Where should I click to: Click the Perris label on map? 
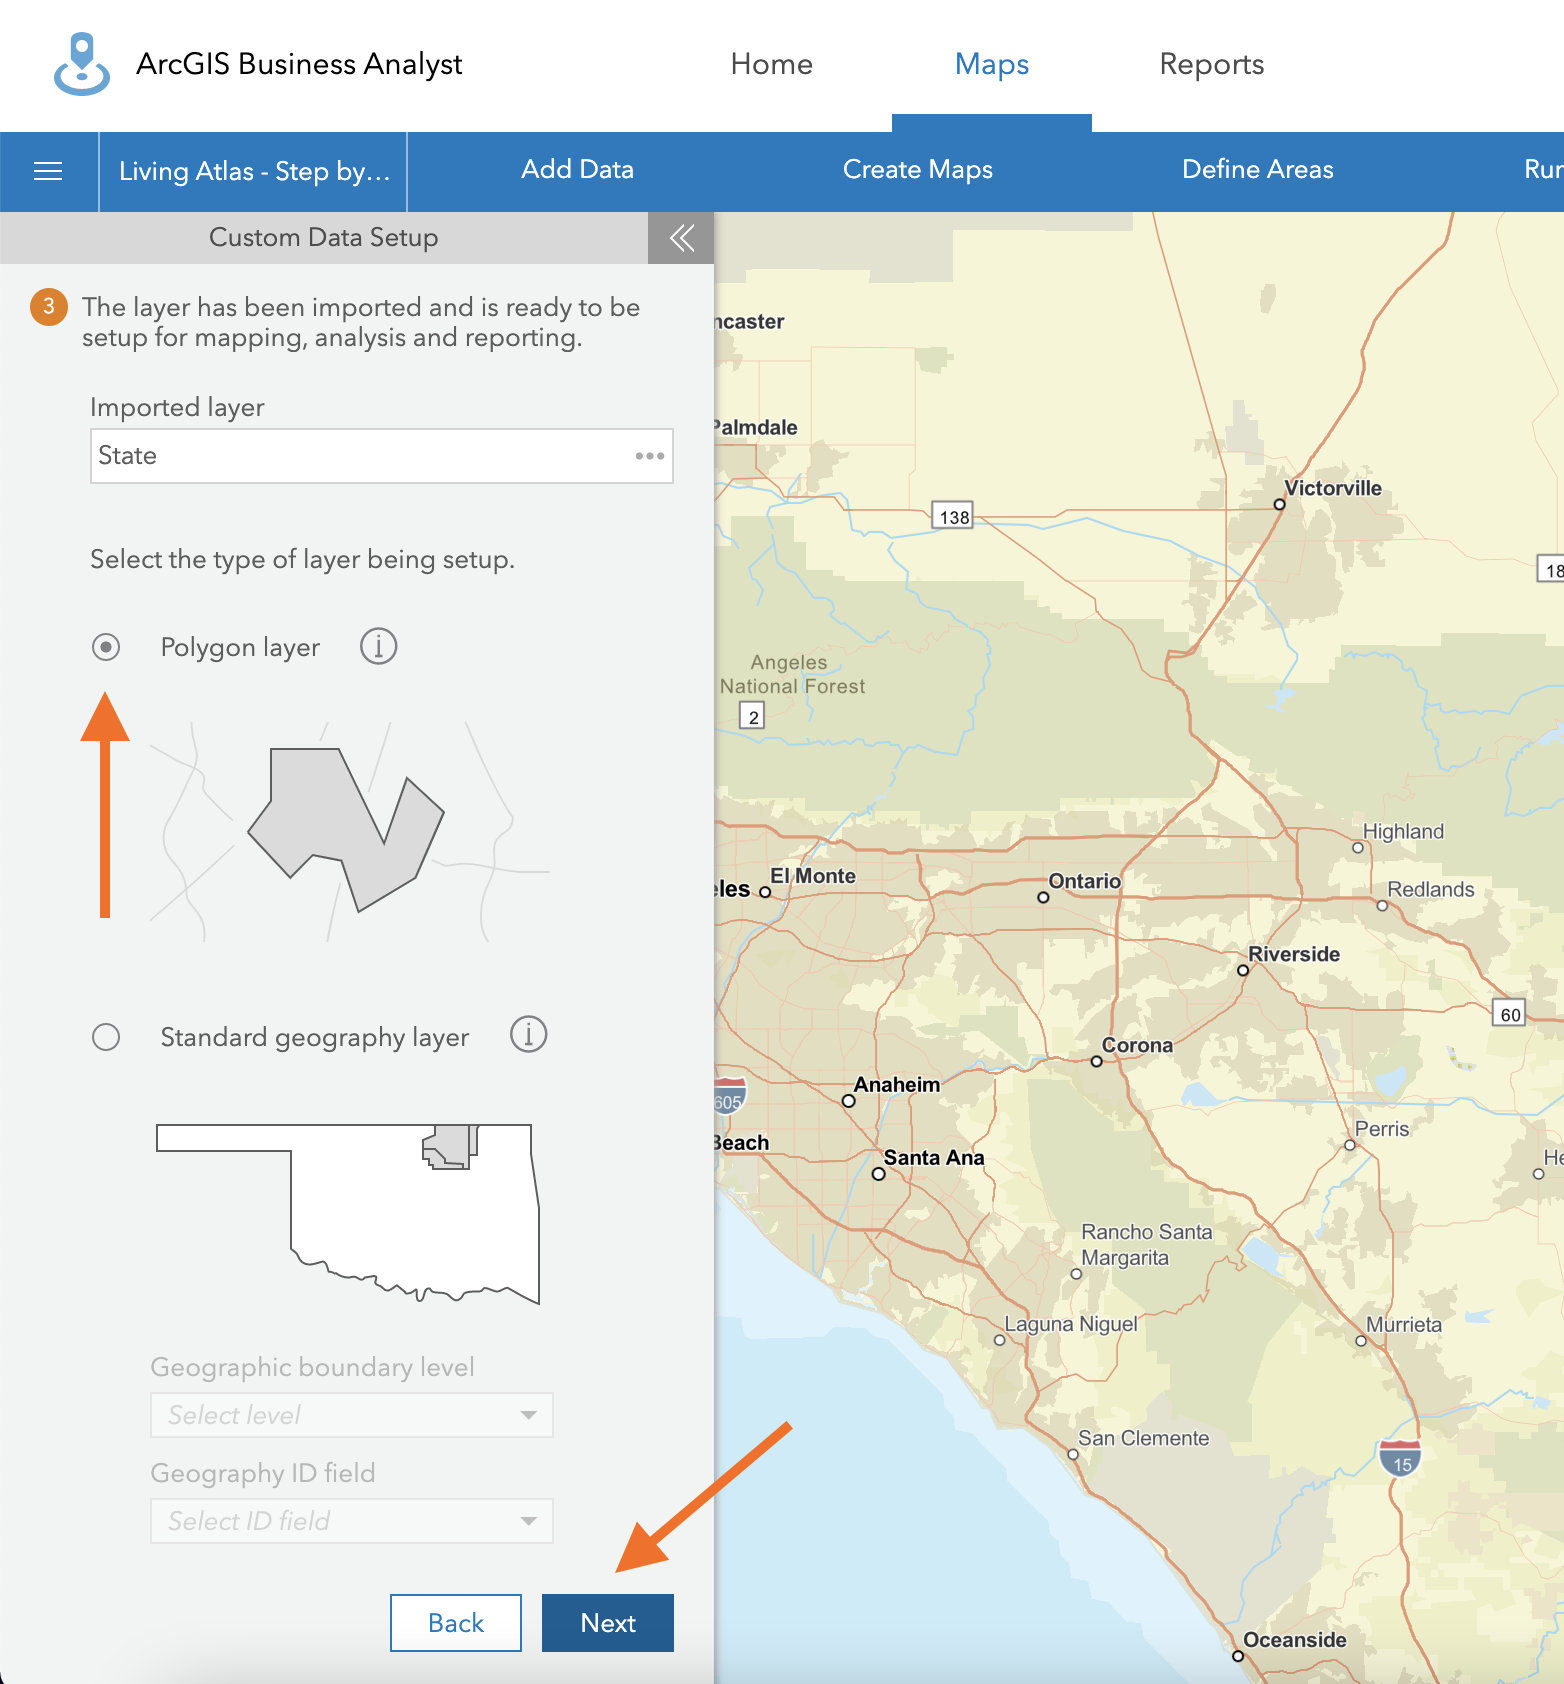click(x=1382, y=1129)
